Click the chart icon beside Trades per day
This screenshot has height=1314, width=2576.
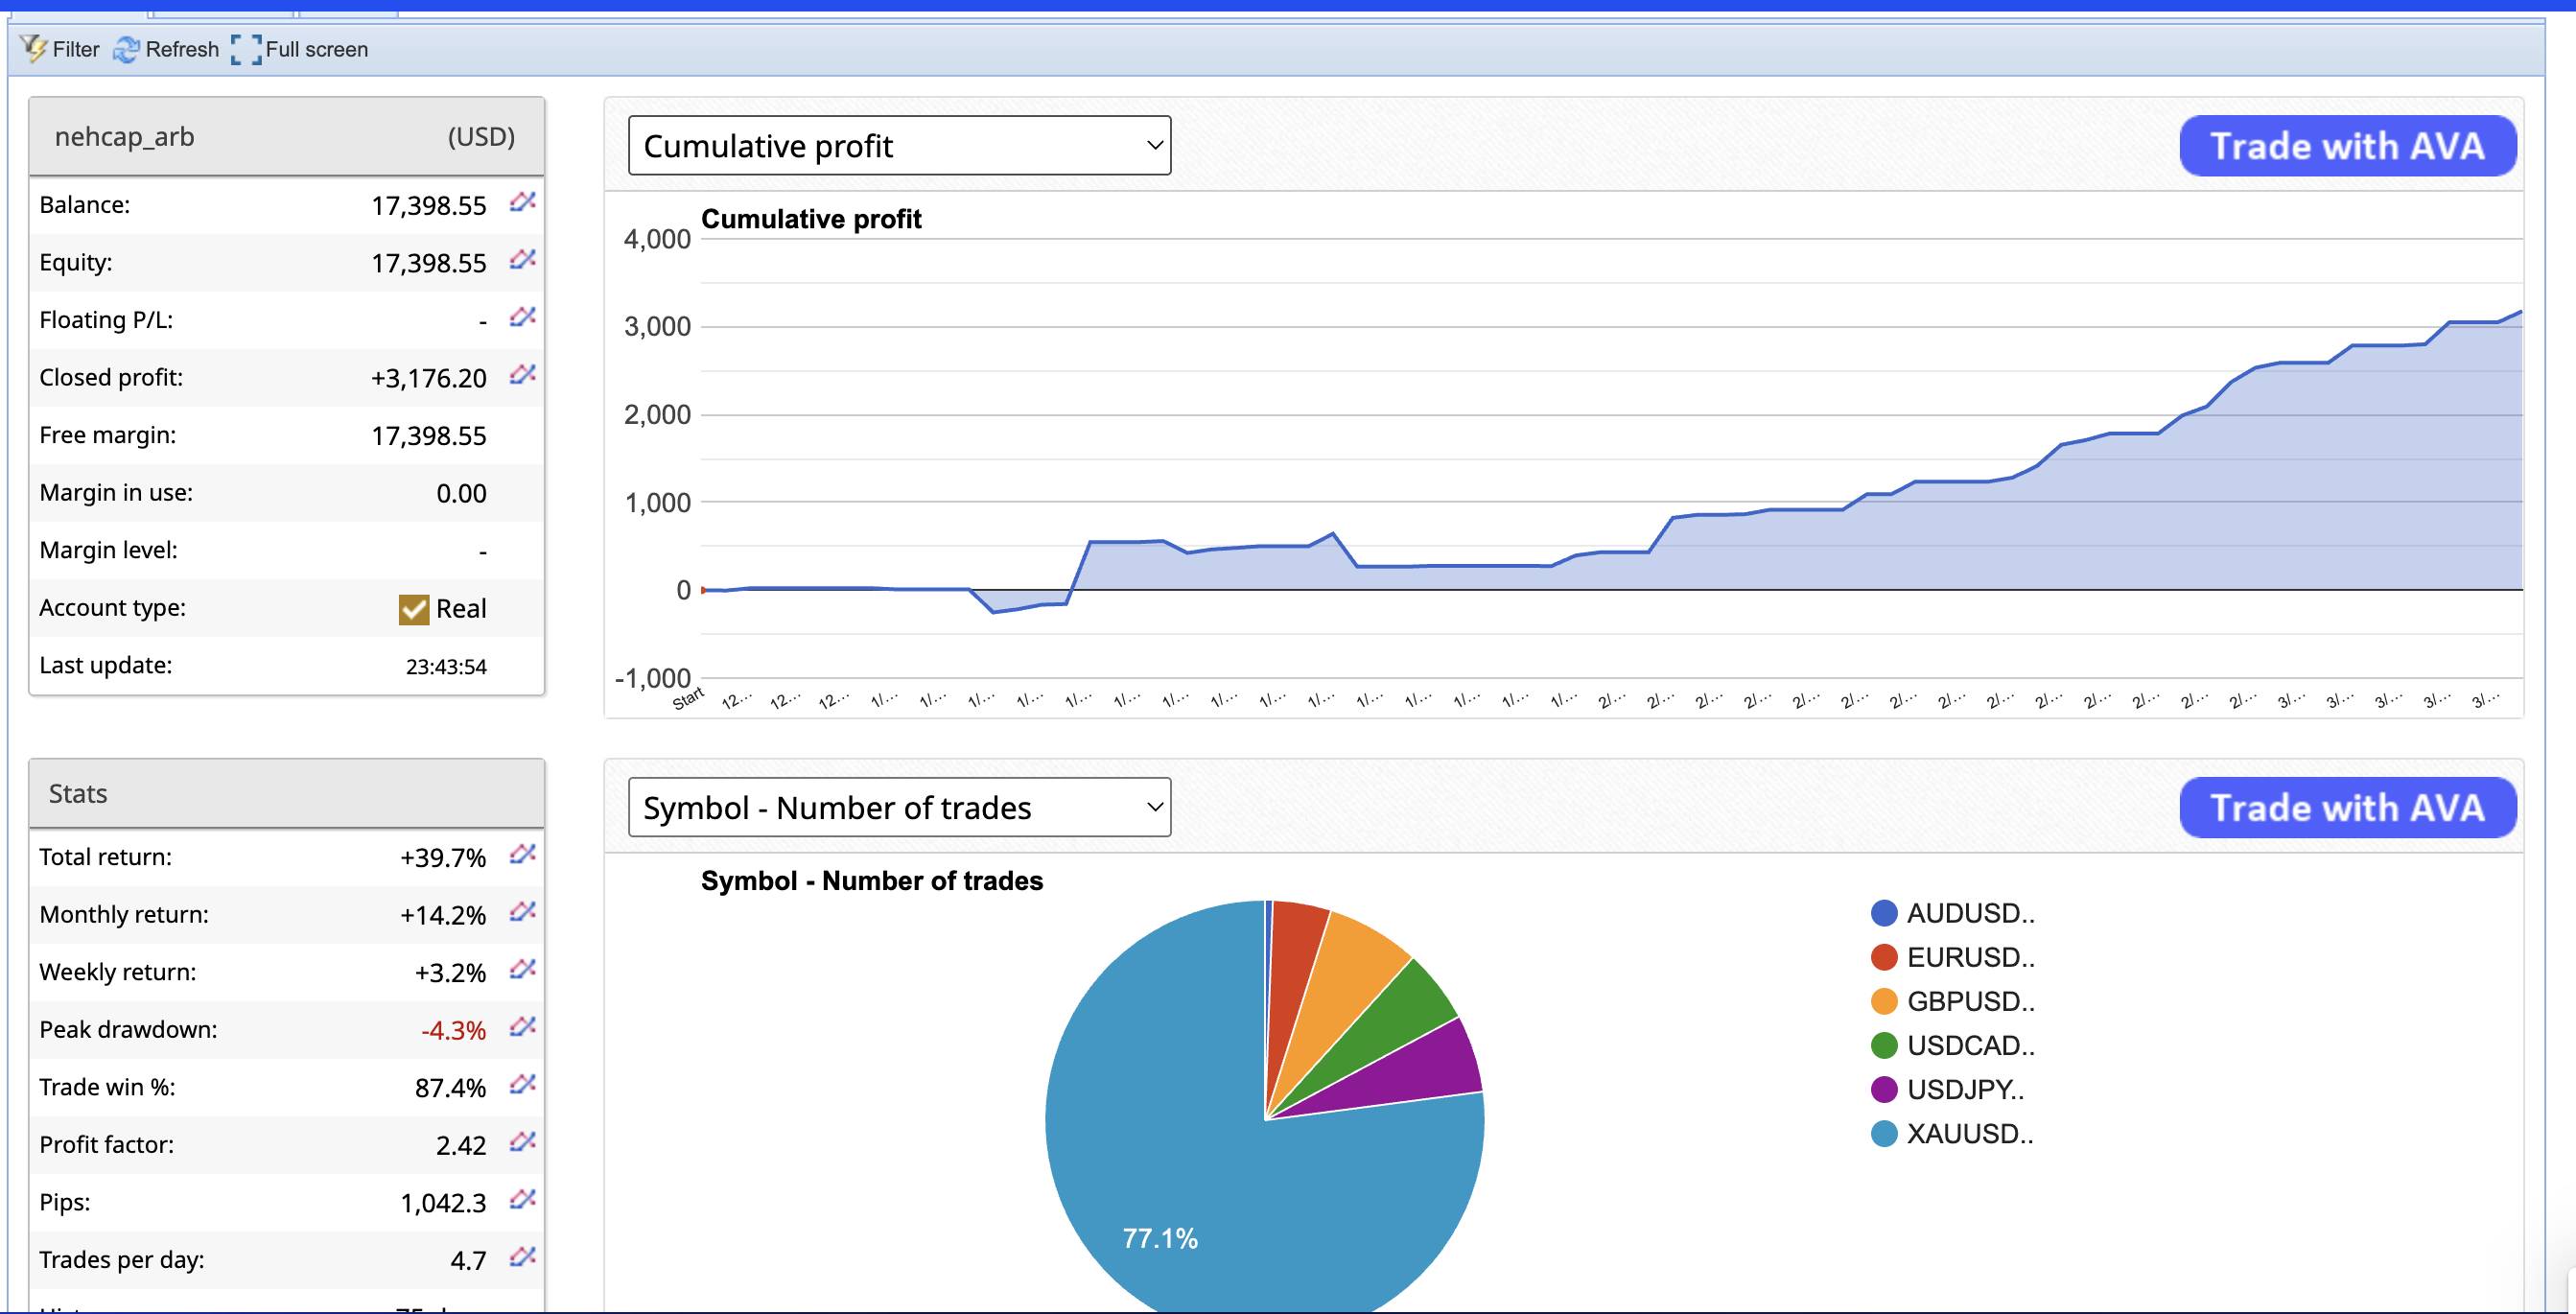(x=522, y=1257)
